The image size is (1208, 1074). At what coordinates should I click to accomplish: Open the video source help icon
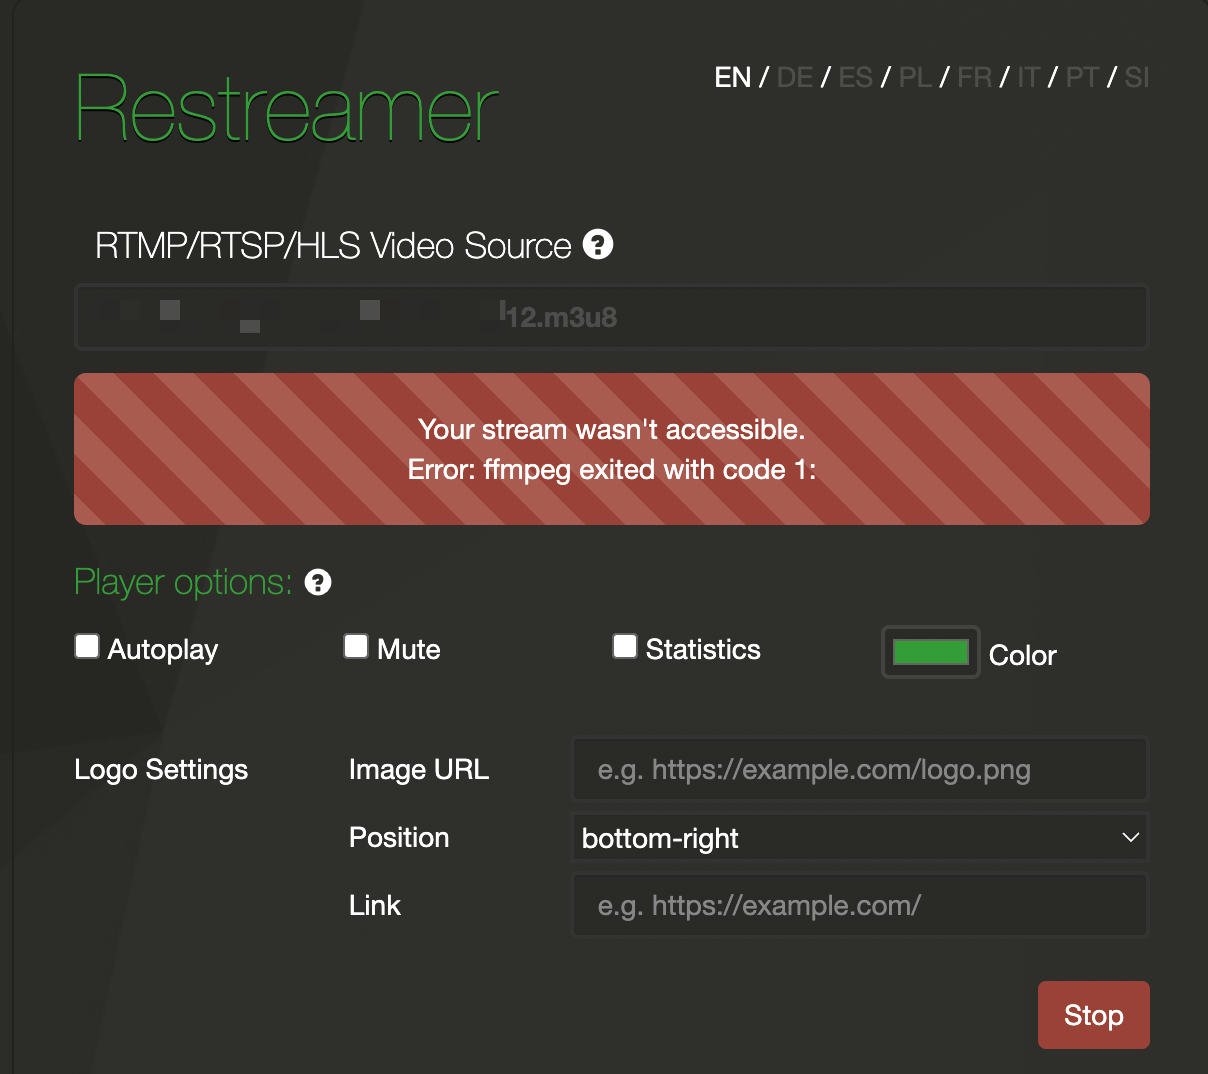598,244
